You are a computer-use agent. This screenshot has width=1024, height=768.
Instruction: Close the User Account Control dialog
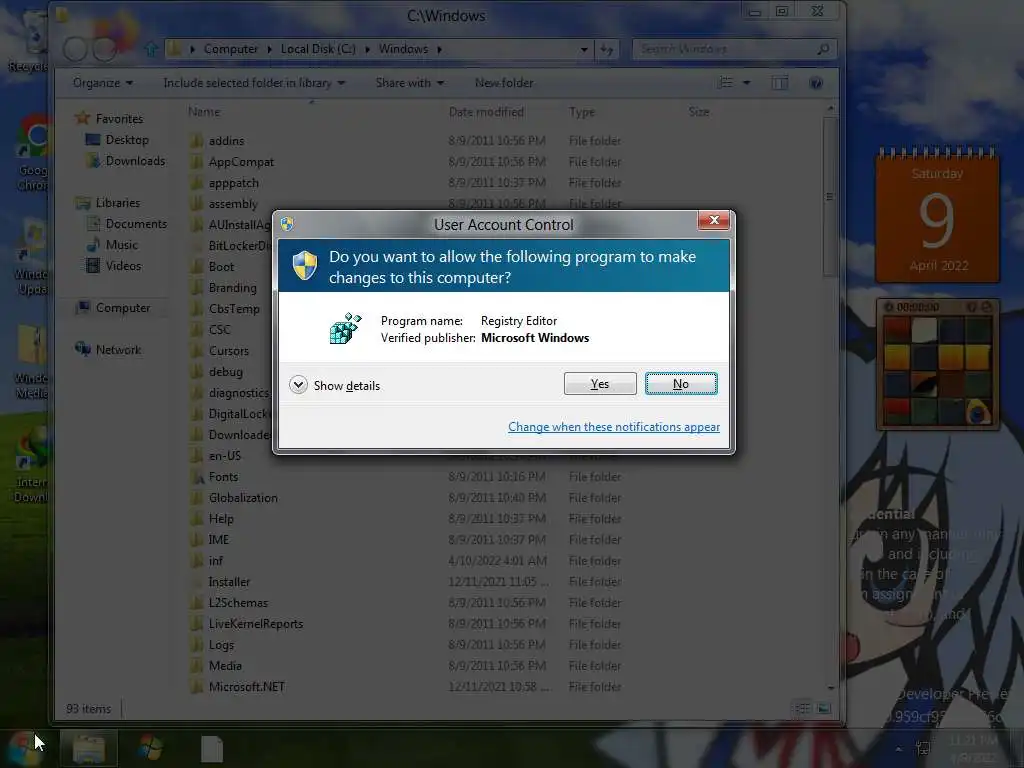click(714, 220)
